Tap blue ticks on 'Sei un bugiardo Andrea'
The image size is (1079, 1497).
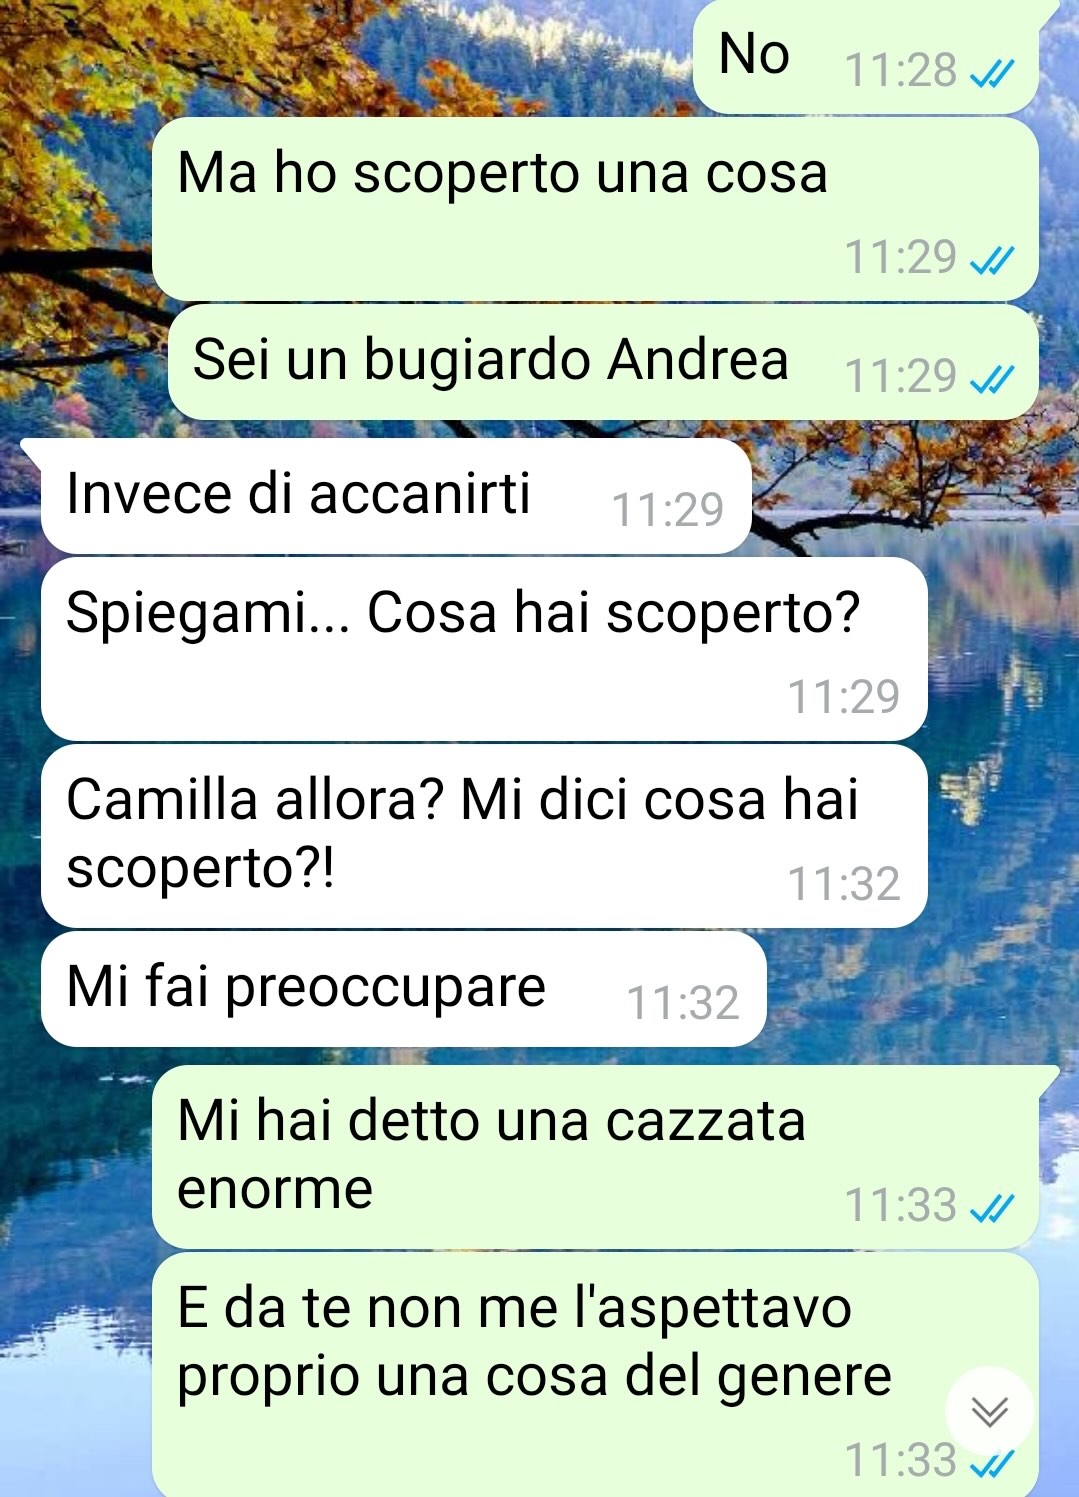994,378
